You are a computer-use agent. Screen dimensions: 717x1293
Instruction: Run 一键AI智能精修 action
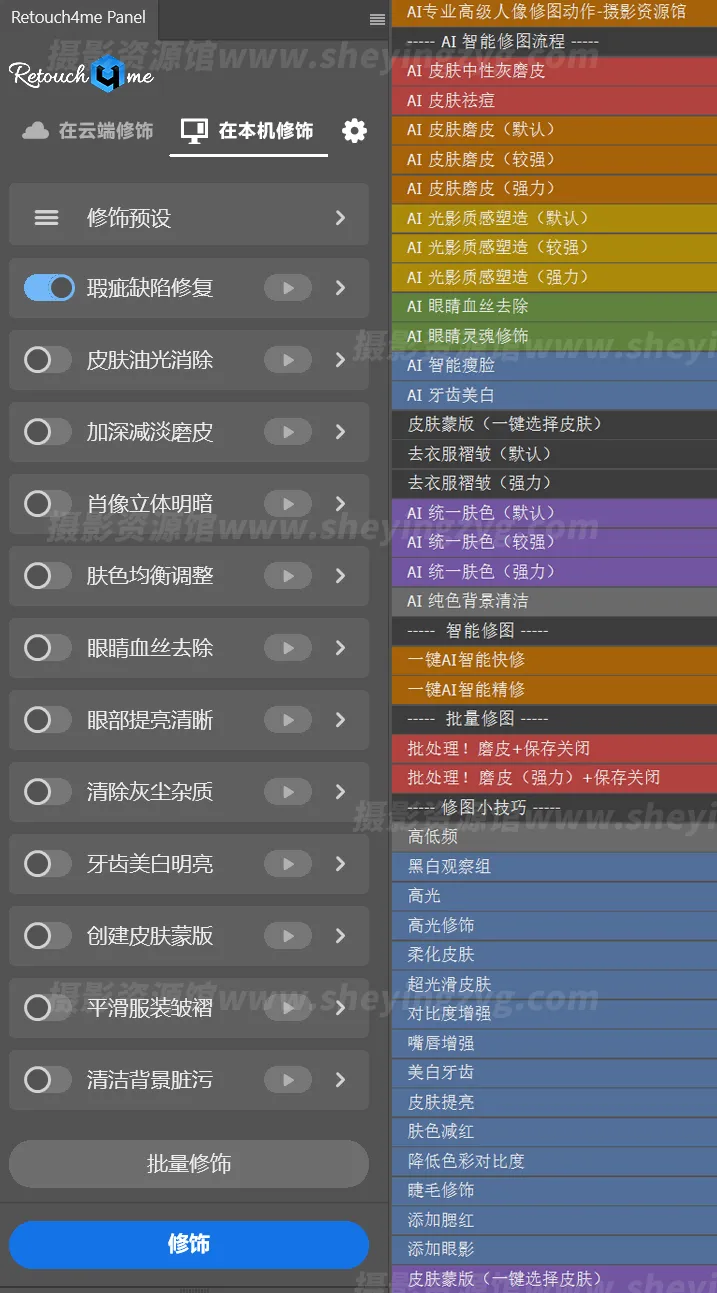(554, 689)
